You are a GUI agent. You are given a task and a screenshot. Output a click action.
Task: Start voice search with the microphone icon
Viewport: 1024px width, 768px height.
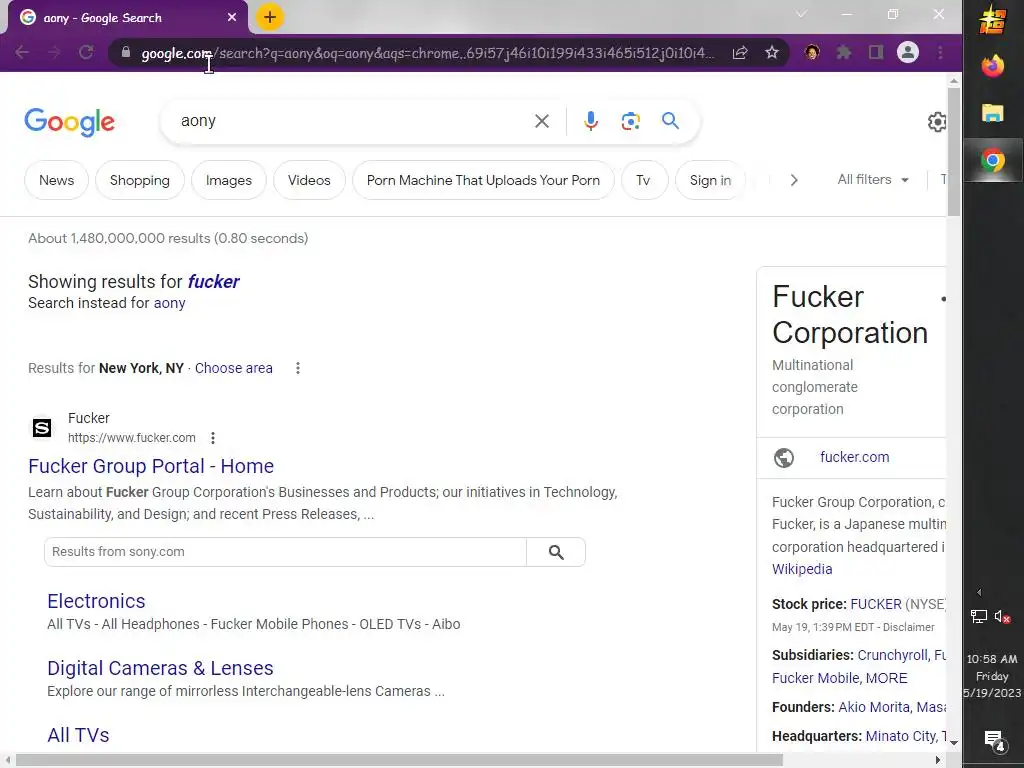pos(591,121)
